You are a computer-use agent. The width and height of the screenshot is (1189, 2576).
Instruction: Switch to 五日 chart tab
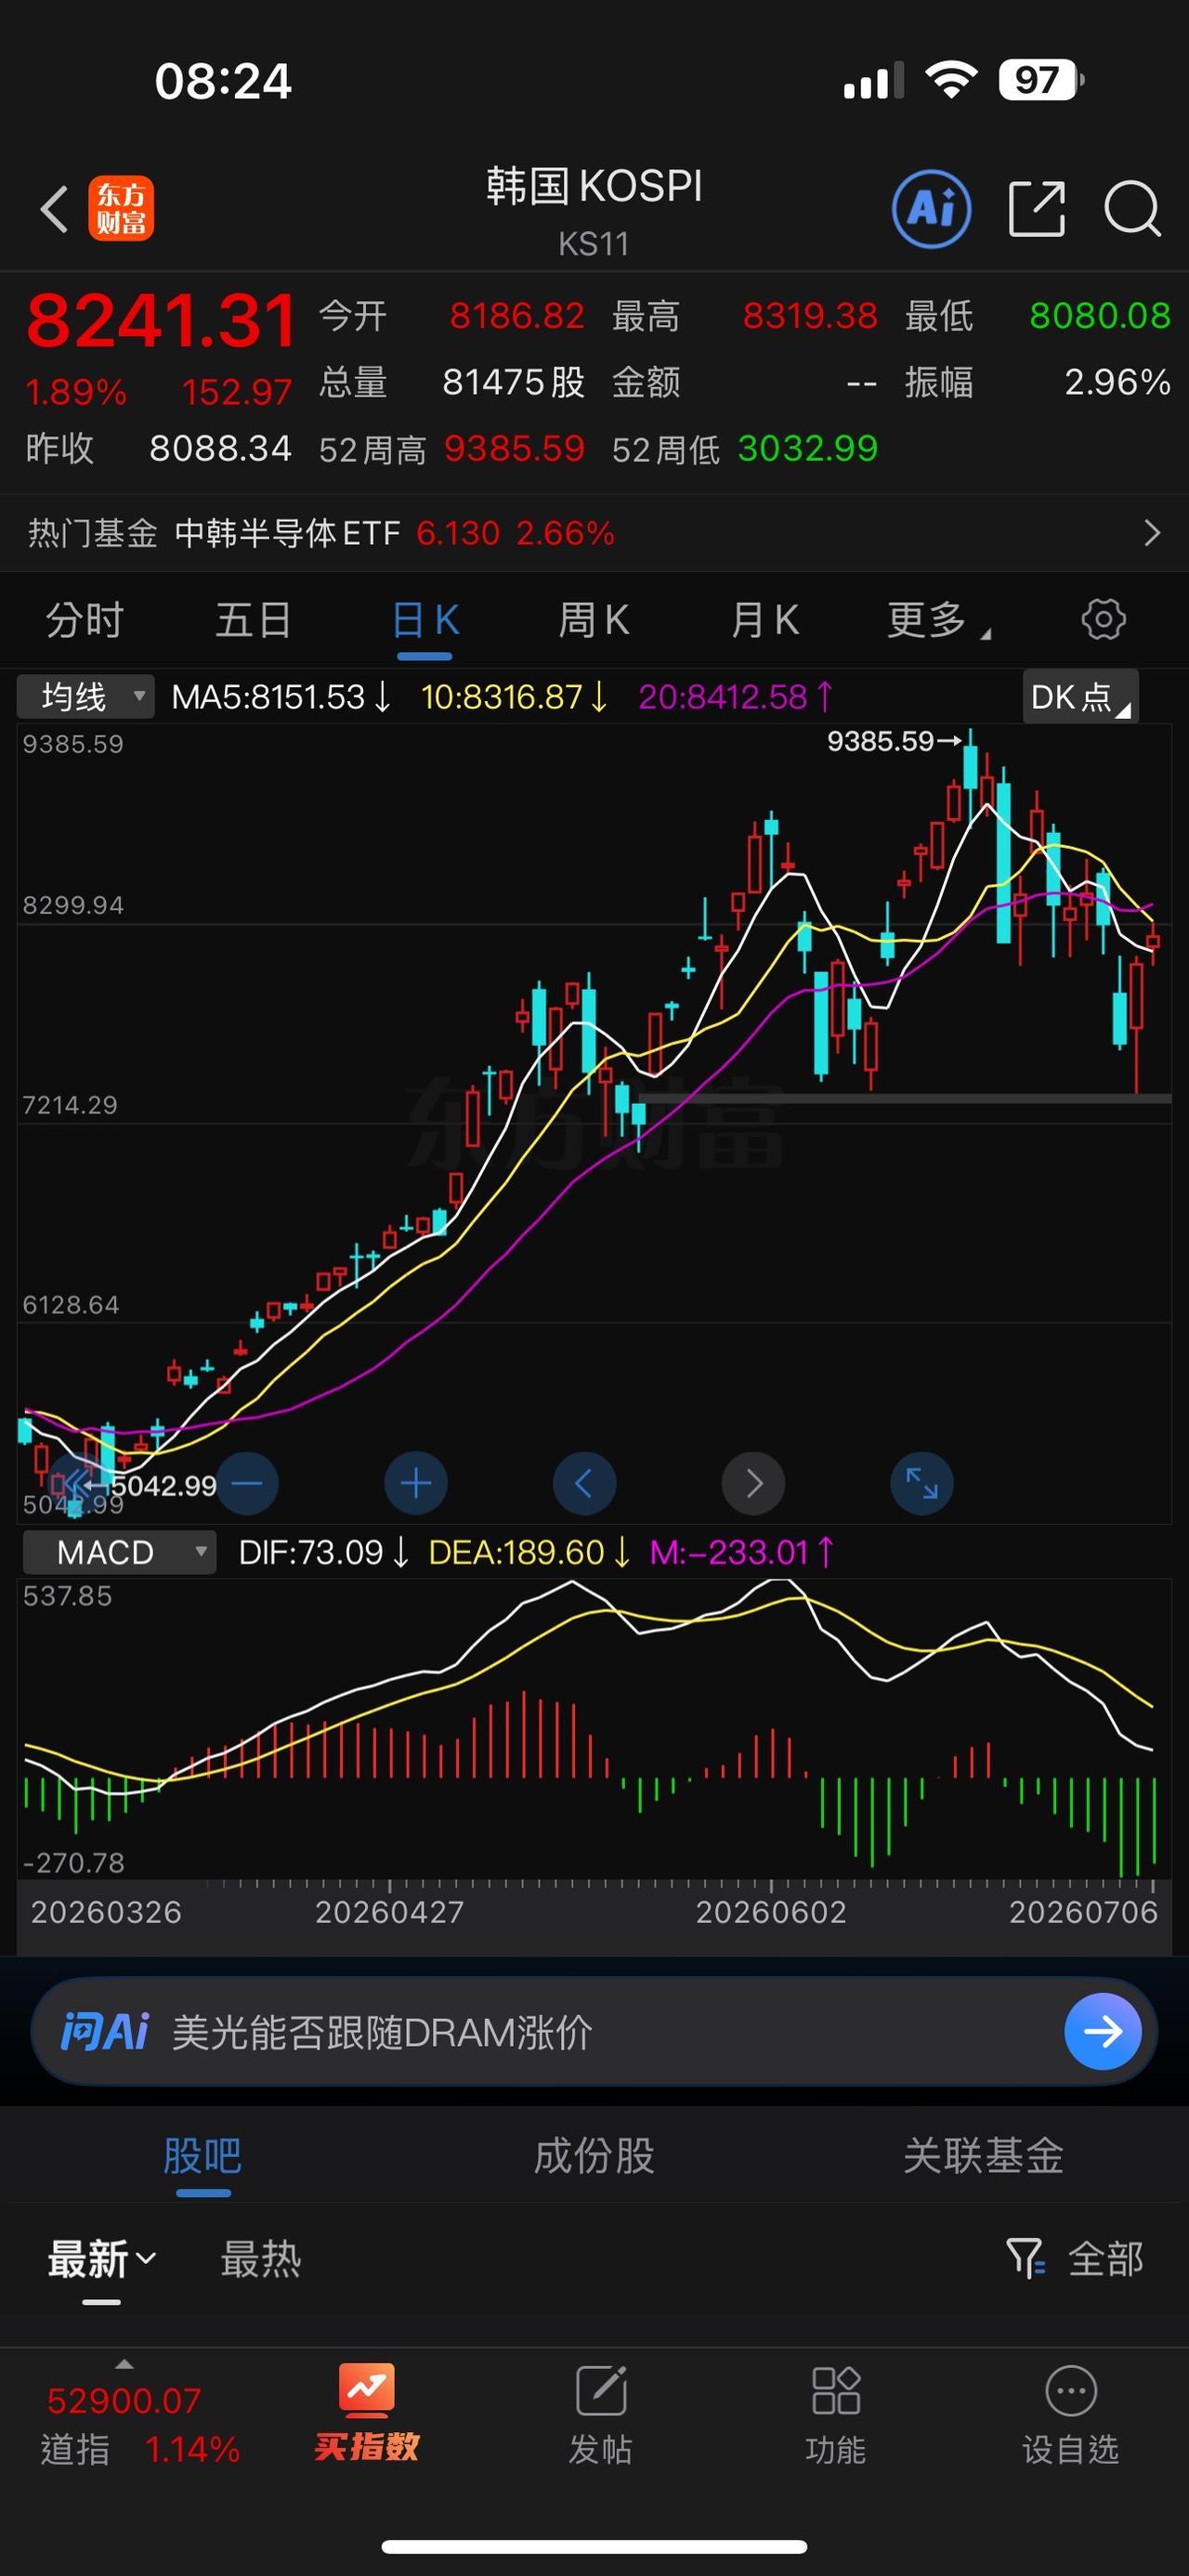[x=254, y=620]
